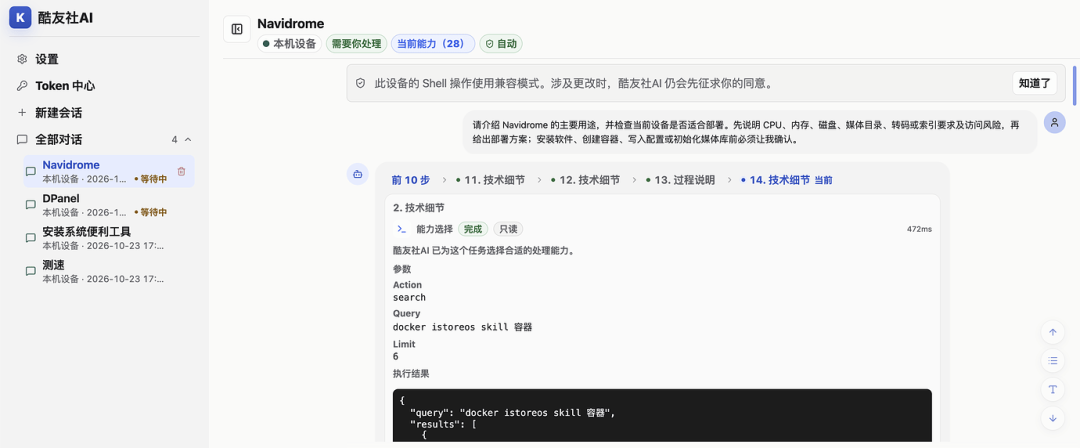Select current step 14. 技术细节
Screen dimensions: 1080x448
(787, 180)
